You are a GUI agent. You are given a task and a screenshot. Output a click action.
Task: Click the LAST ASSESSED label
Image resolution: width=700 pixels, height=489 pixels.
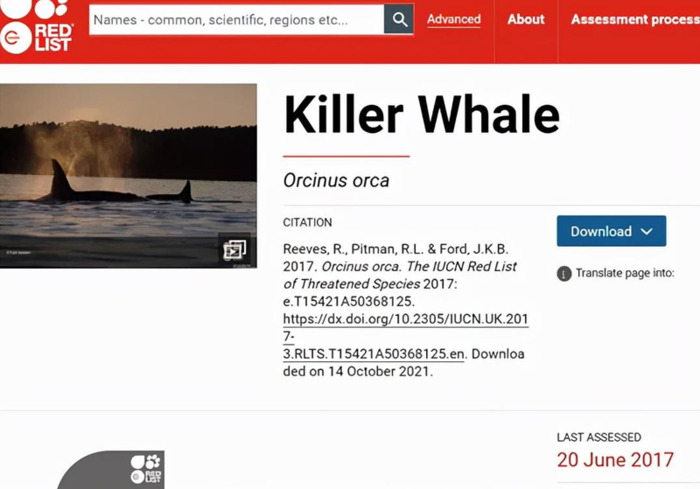599,437
